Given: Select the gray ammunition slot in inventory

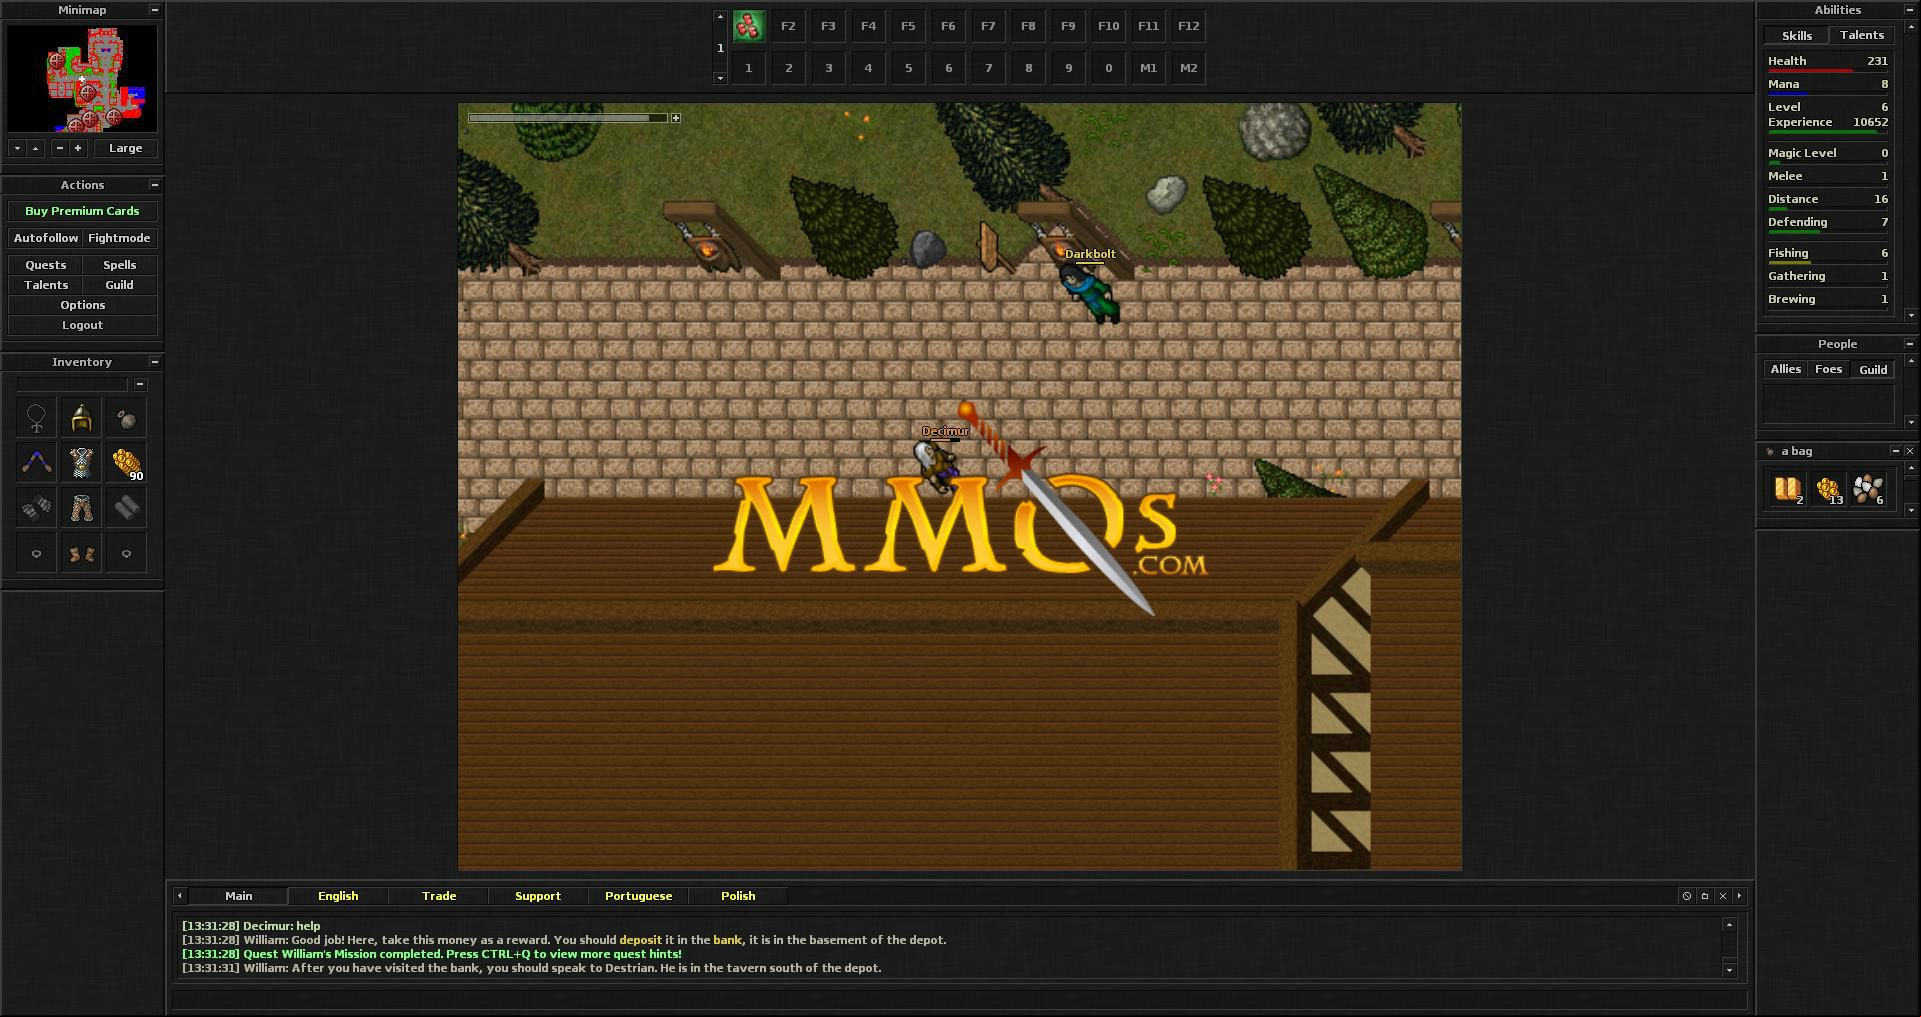Looking at the screenshot, I should coord(127,508).
